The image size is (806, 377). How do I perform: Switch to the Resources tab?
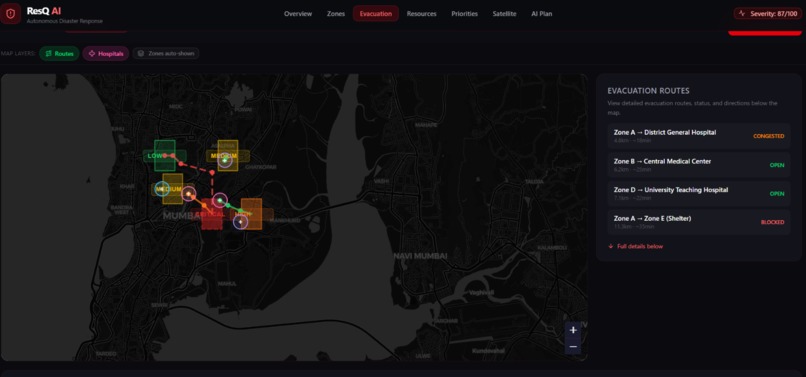[x=422, y=14]
